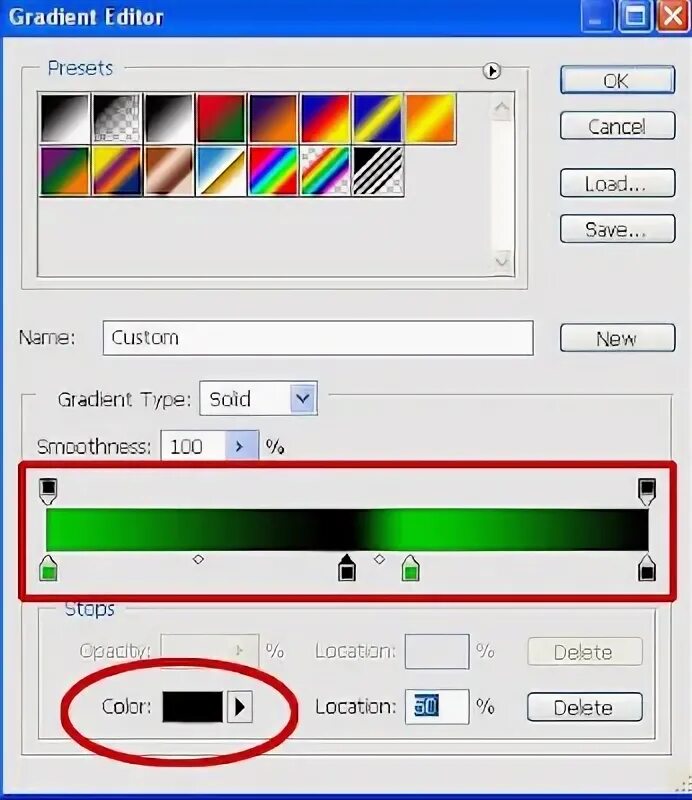This screenshot has width=692, height=800.
Task: Expand the Gradient Type dropdown
Action: point(303,398)
